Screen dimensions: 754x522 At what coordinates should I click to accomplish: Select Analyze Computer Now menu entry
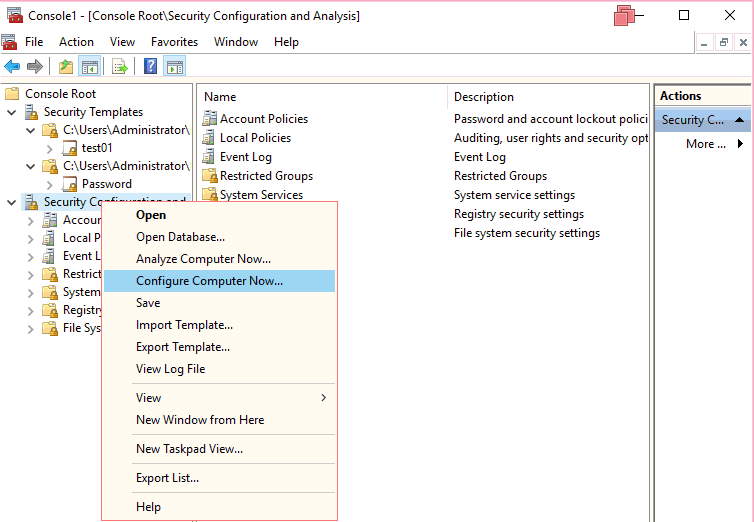(x=203, y=259)
